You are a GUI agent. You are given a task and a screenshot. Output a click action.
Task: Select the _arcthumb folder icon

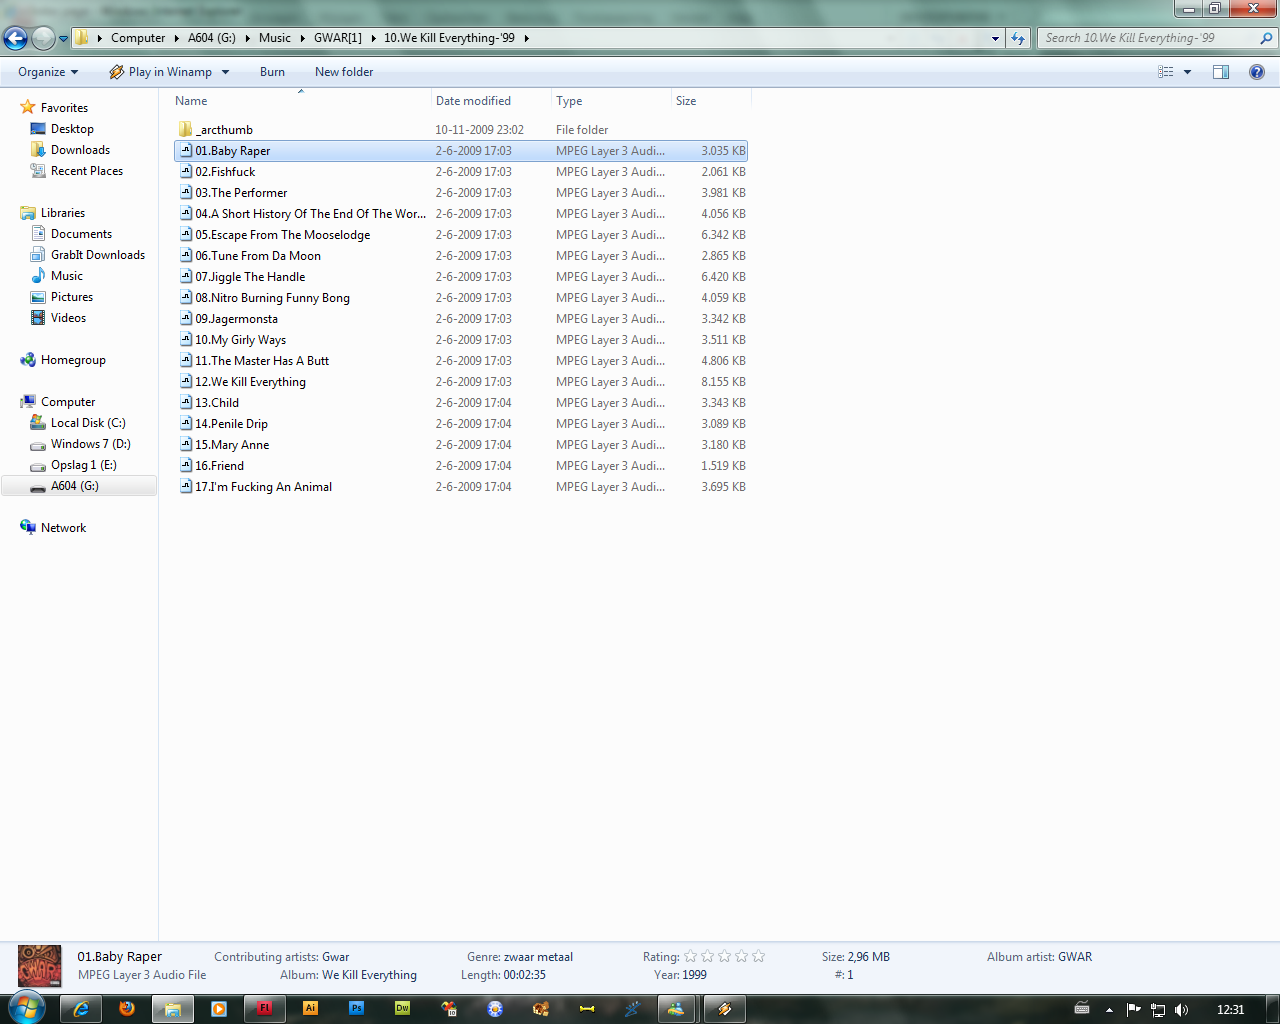185,130
